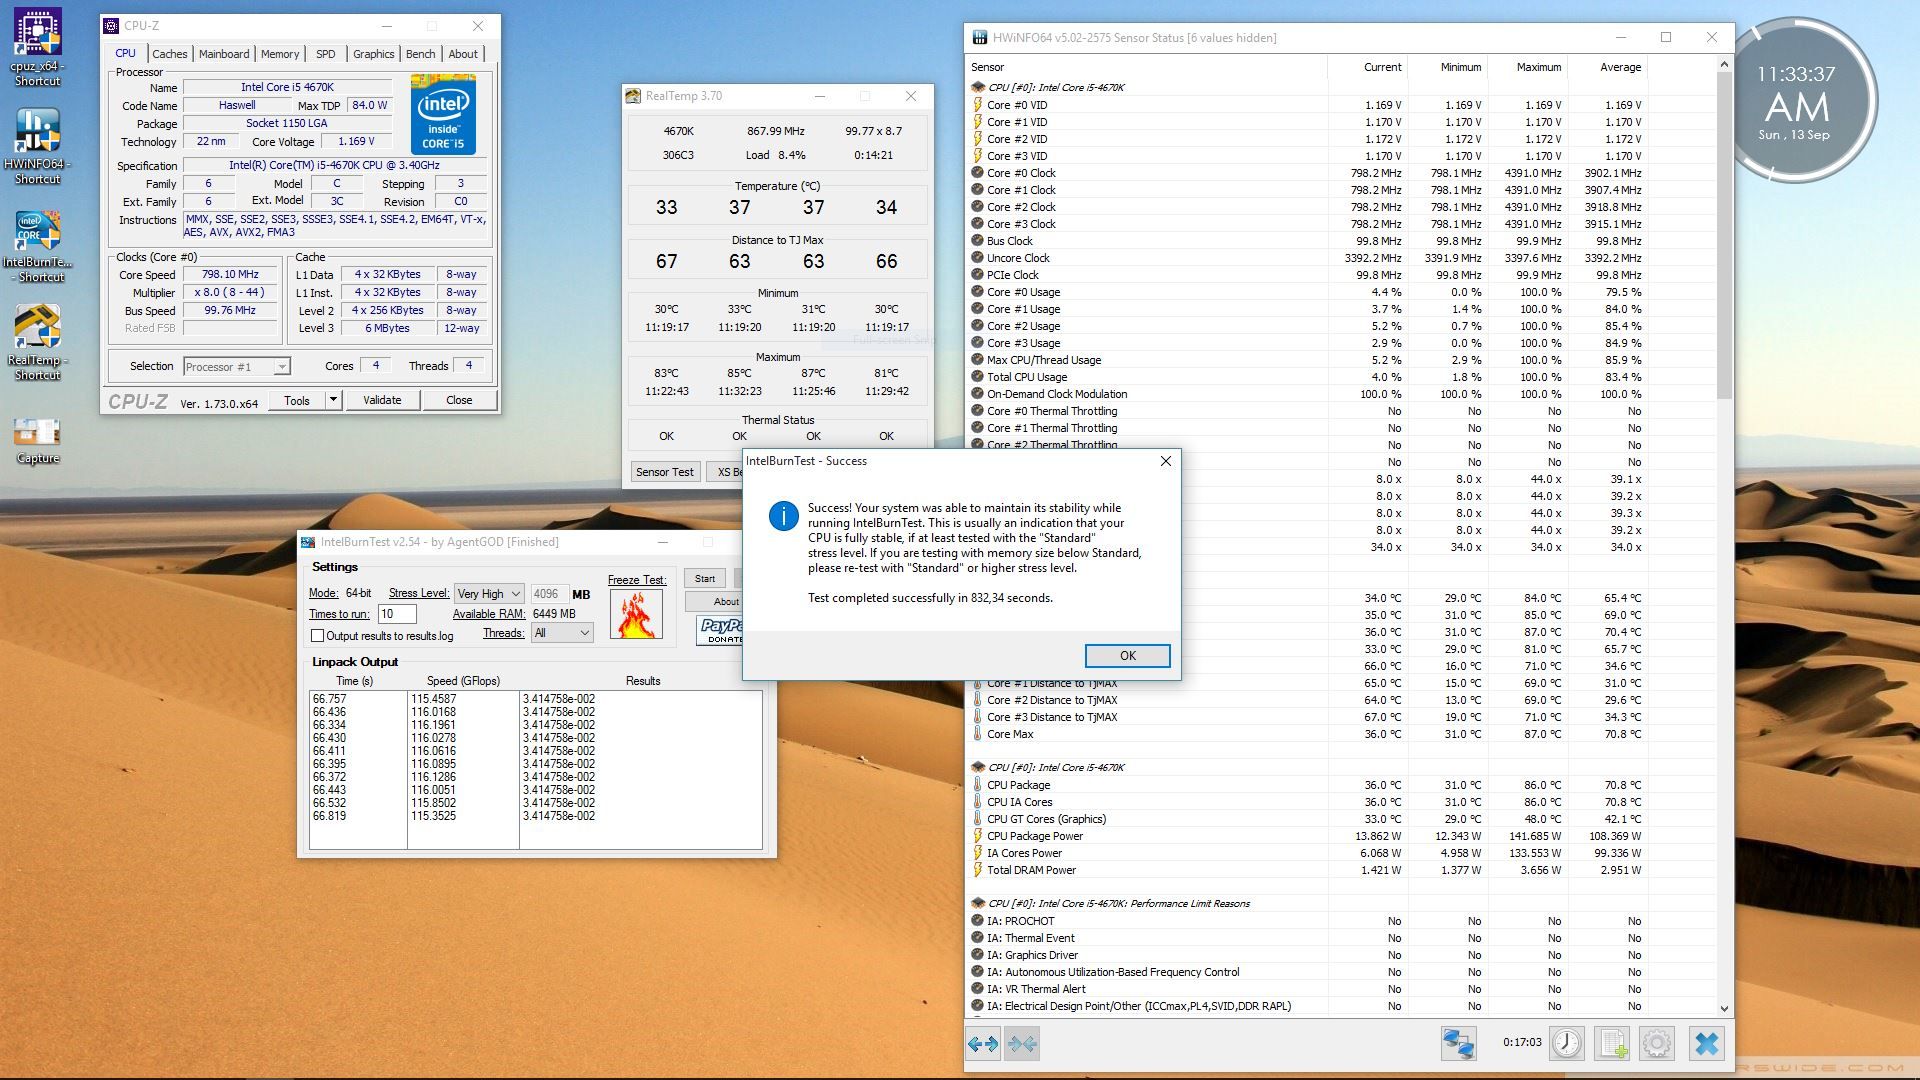The width and height of the screenshot is (1920, 1080).
Task: Click the XS Bench button in RealTemp
Action: pos(726,472)
